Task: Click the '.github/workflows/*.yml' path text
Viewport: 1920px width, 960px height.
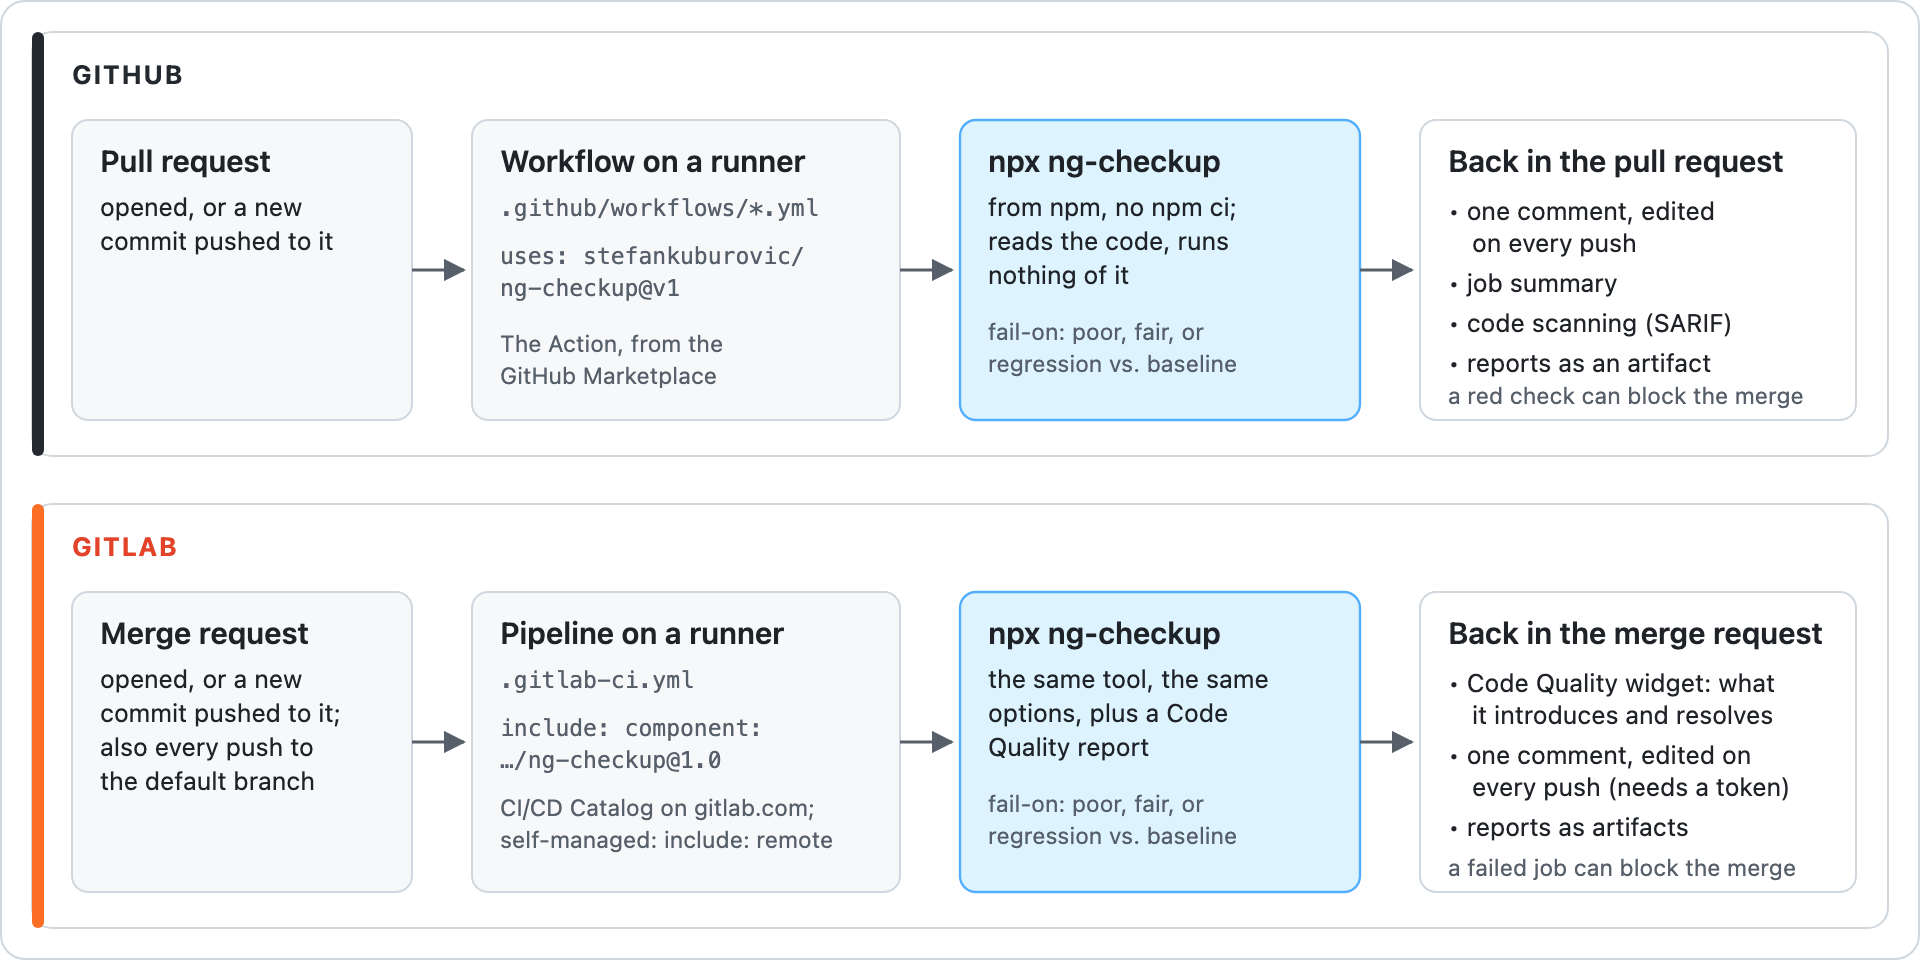Action: click(x=659, y=208)
